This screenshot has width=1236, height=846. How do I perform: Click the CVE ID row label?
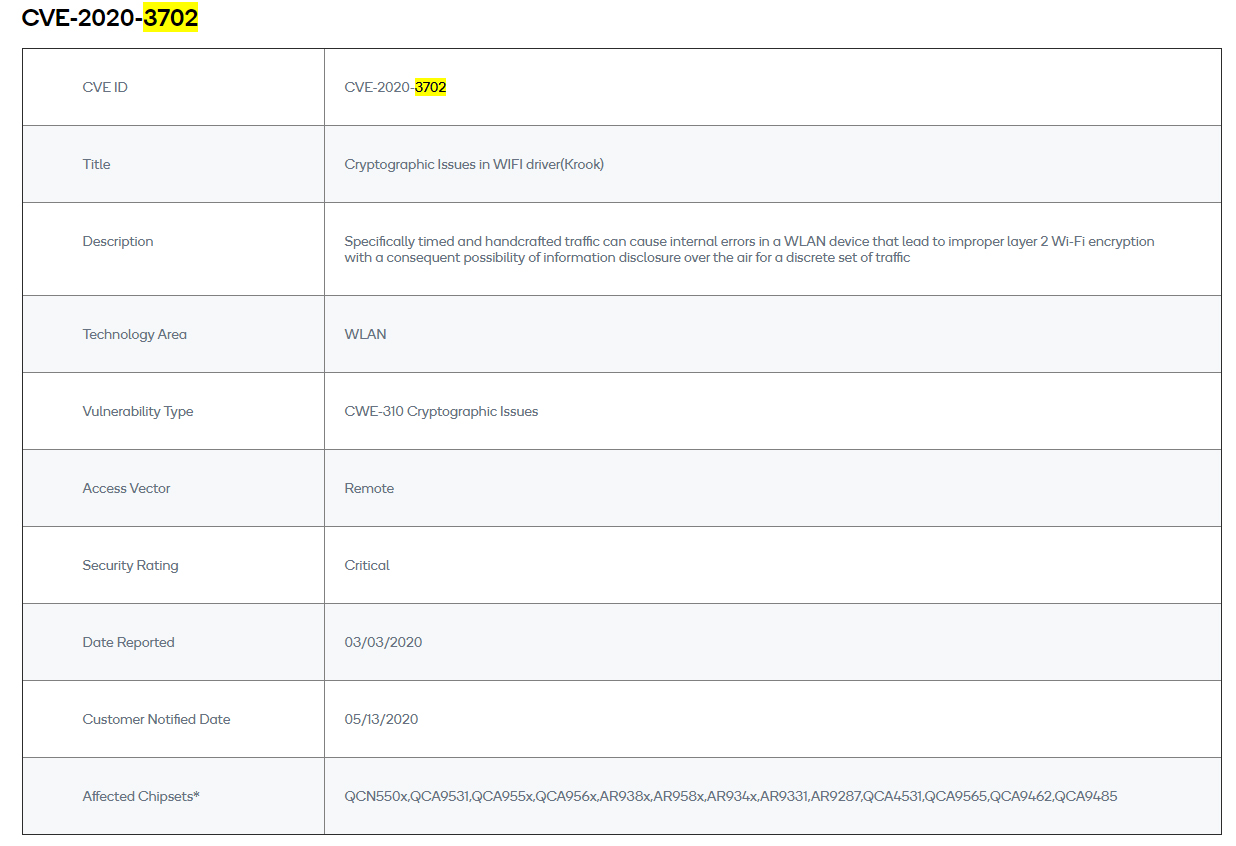tap(105, 87)
